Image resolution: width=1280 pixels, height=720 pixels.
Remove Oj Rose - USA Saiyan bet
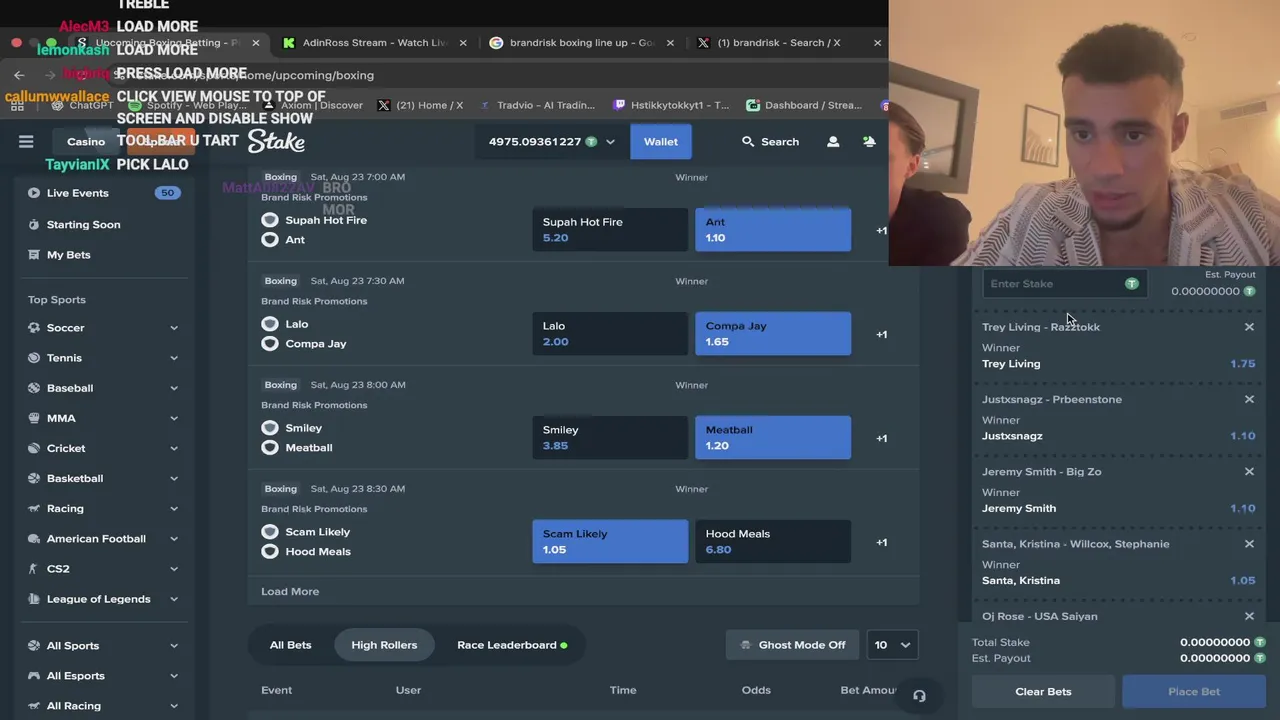(x=1249, y=616)
